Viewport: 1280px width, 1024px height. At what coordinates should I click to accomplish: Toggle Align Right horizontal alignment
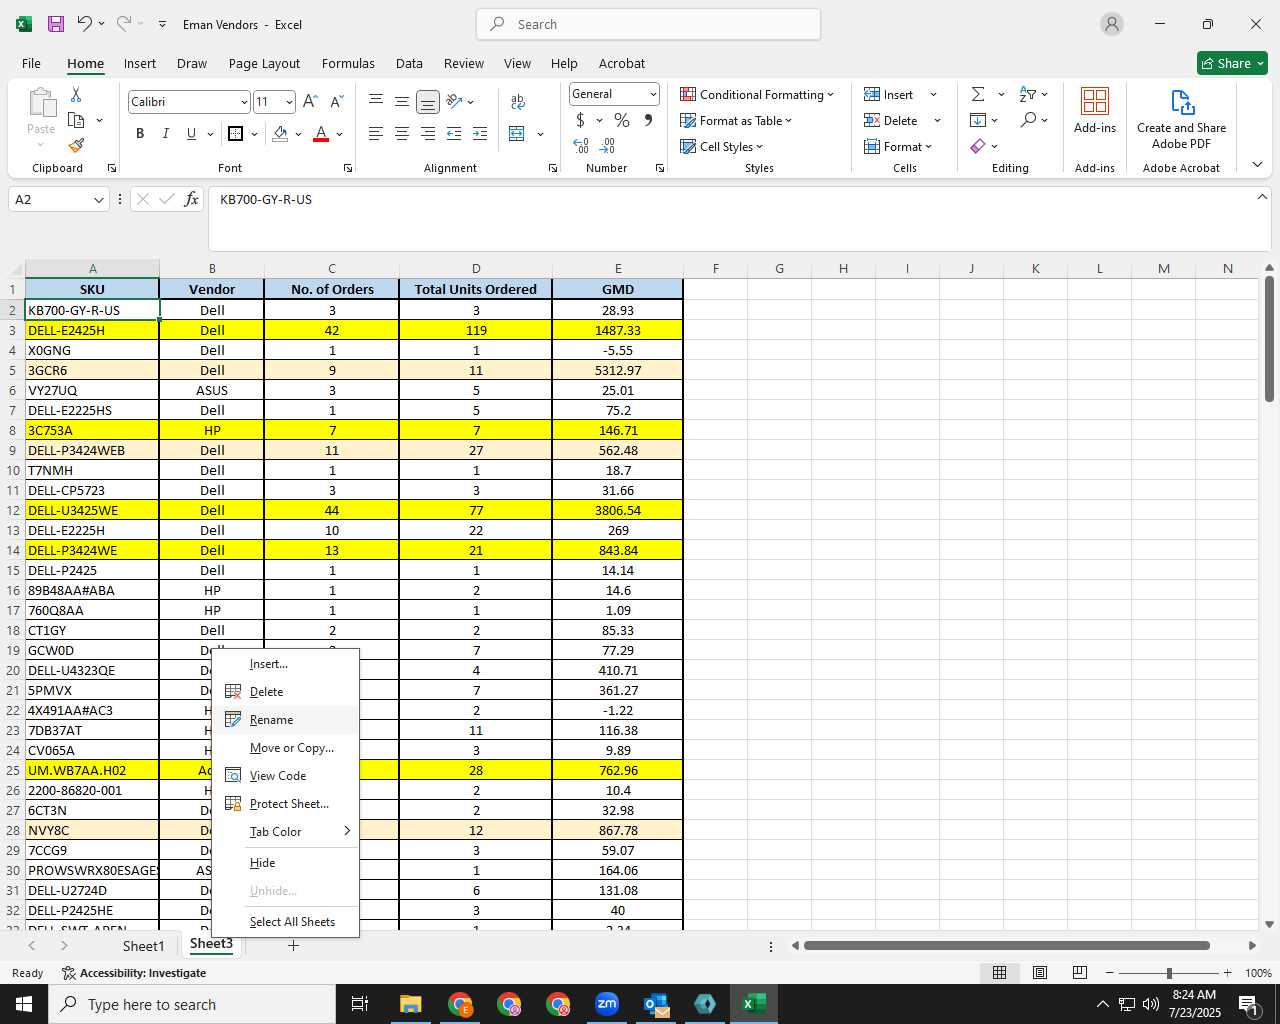[x=427, y=133]
